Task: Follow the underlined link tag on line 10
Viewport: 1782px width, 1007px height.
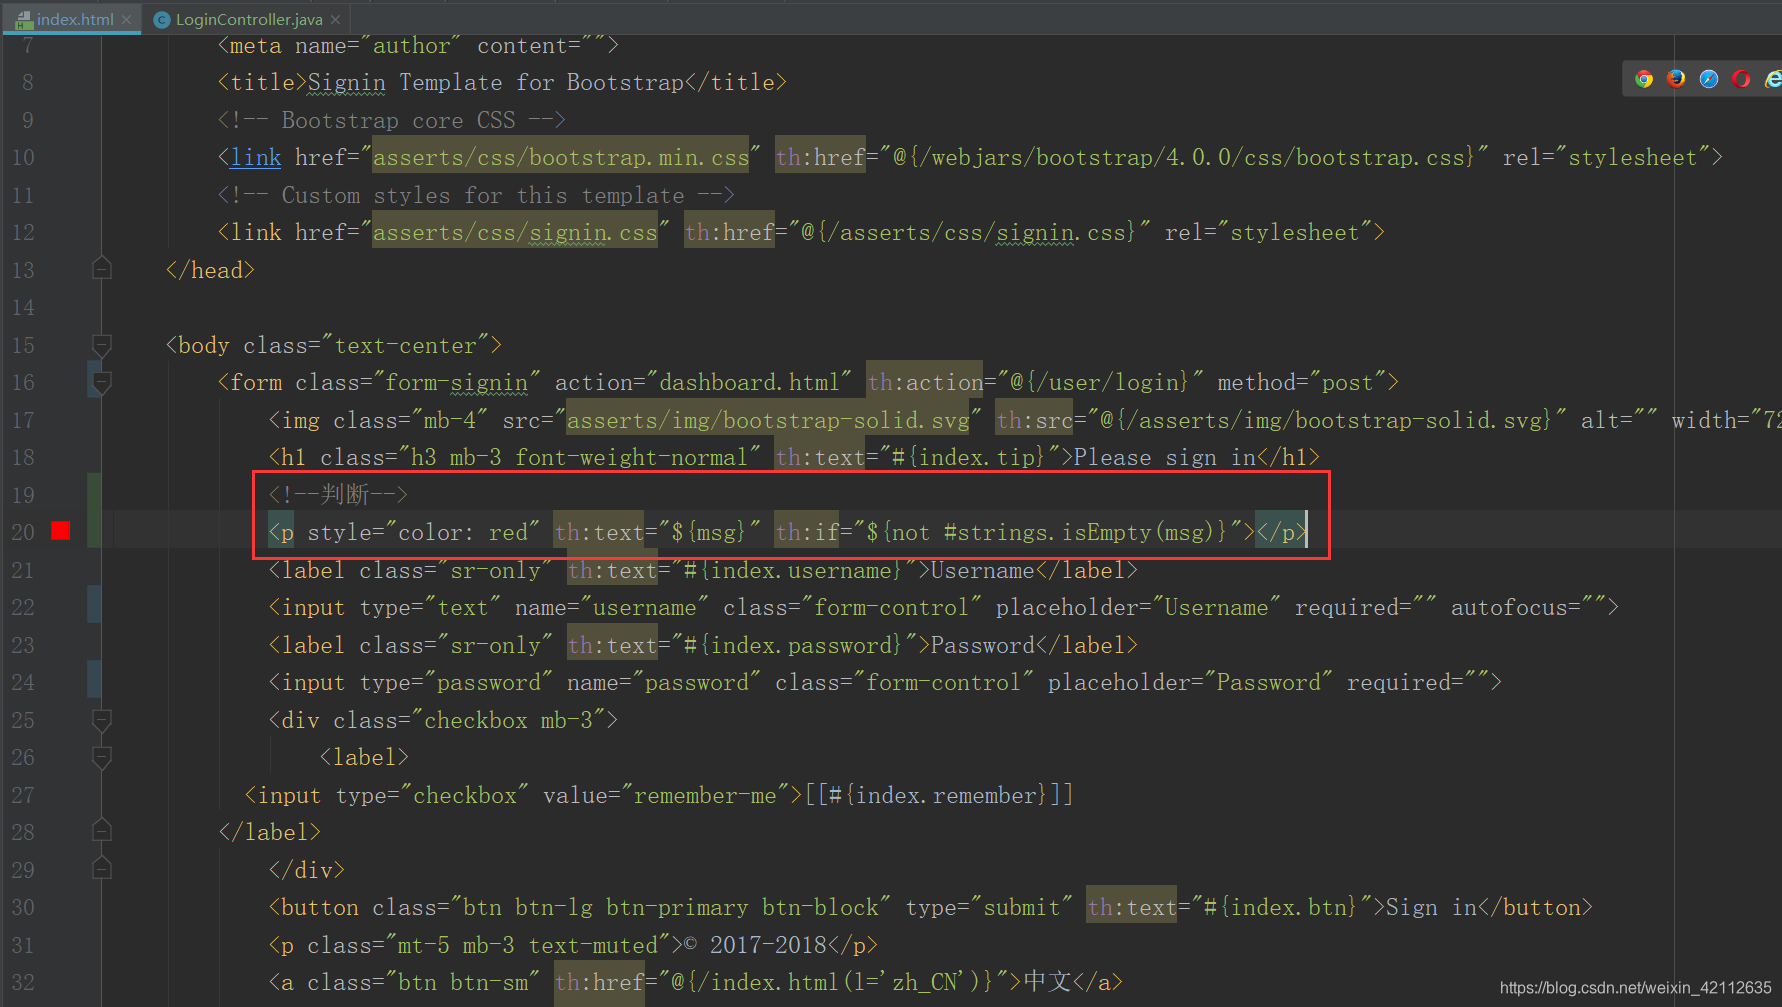Action: [256, 157]
